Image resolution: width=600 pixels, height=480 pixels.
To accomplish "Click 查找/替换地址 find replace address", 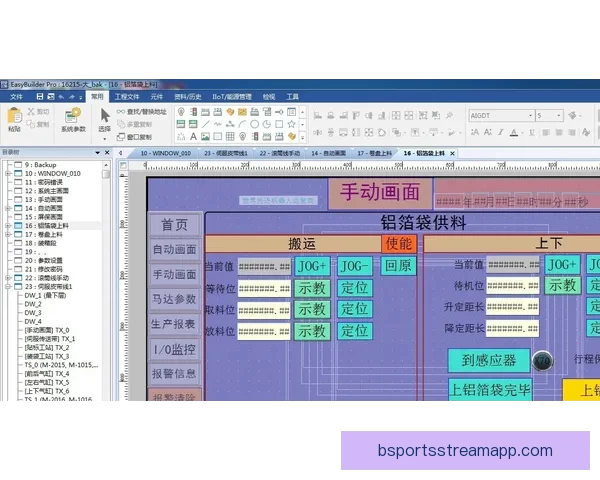I will click(142, 112).
